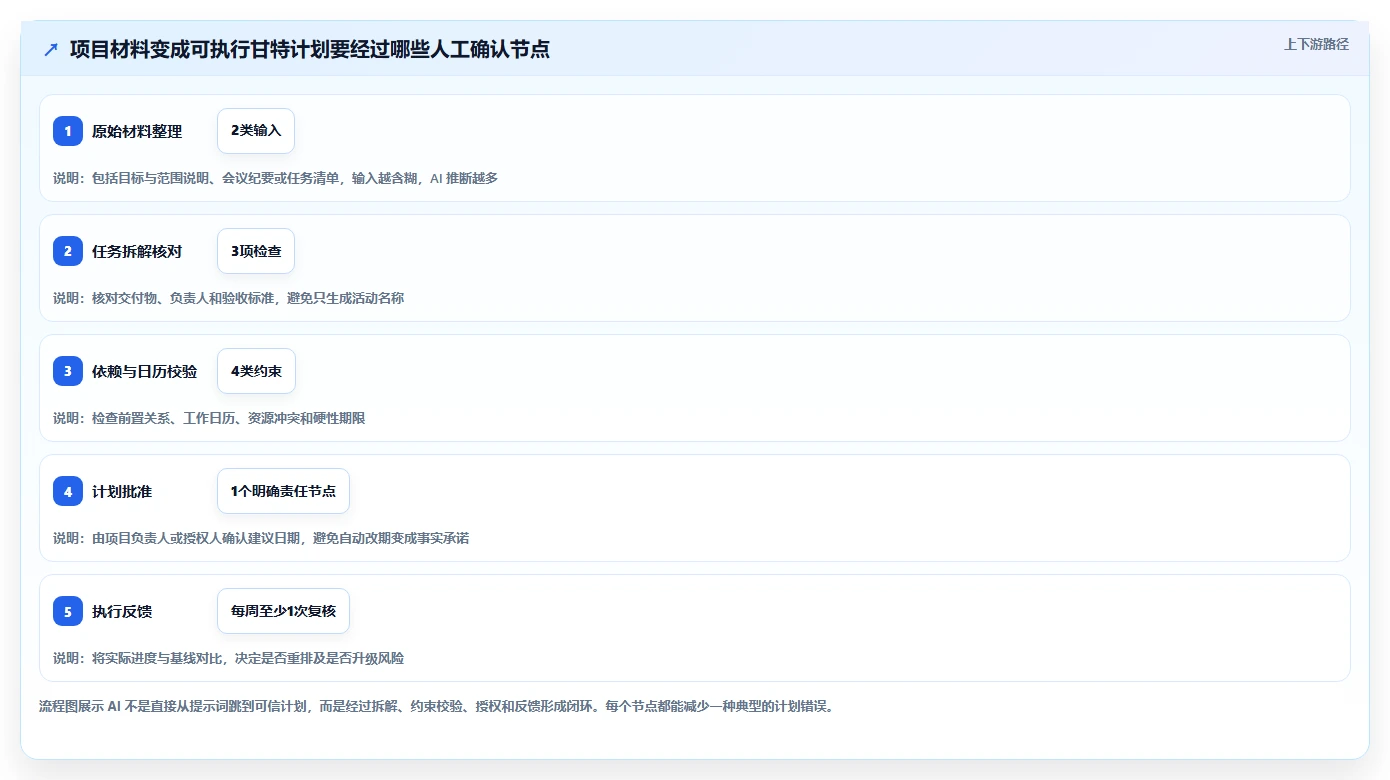The image size is (1390, 780).
Task: Click the description starting 说明：包括目标与范围说明
Action: click(x=275, y=178)
